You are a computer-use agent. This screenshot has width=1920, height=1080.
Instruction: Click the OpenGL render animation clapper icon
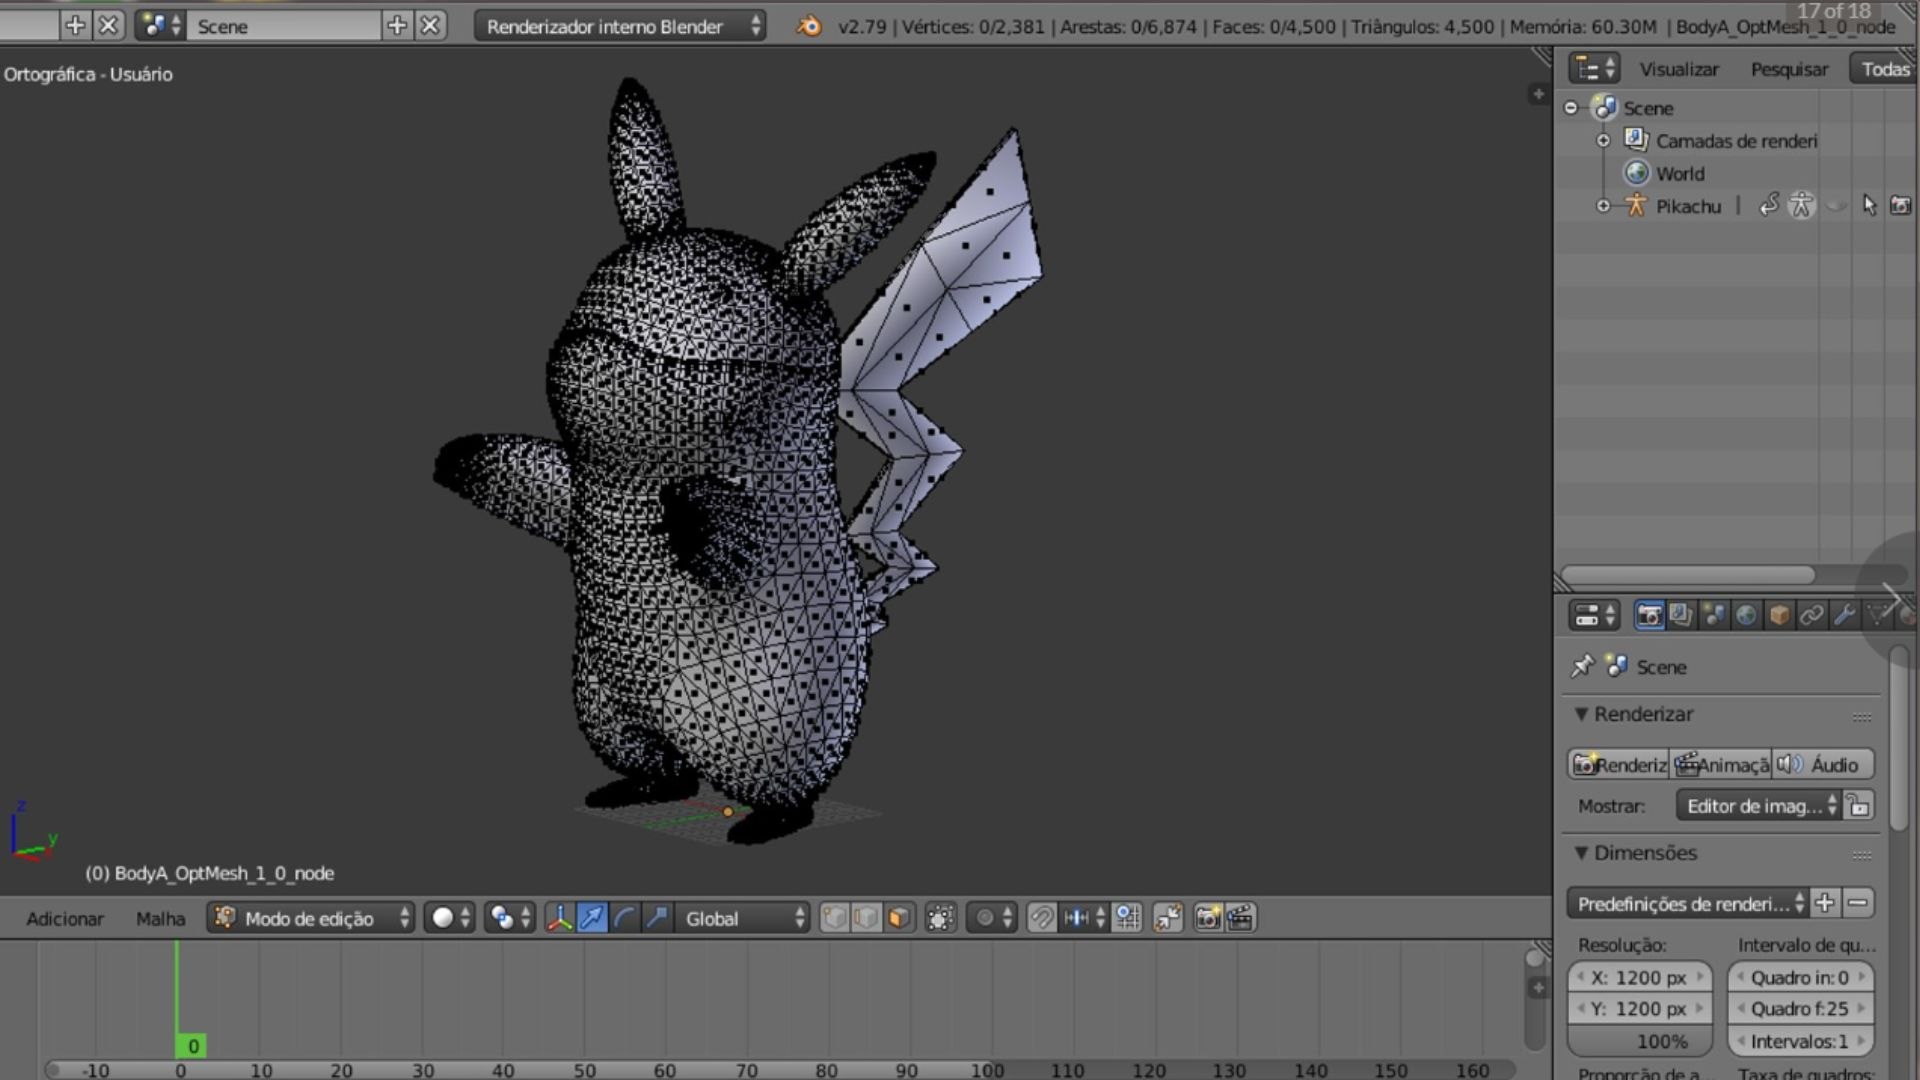[x=1240, y=918]
